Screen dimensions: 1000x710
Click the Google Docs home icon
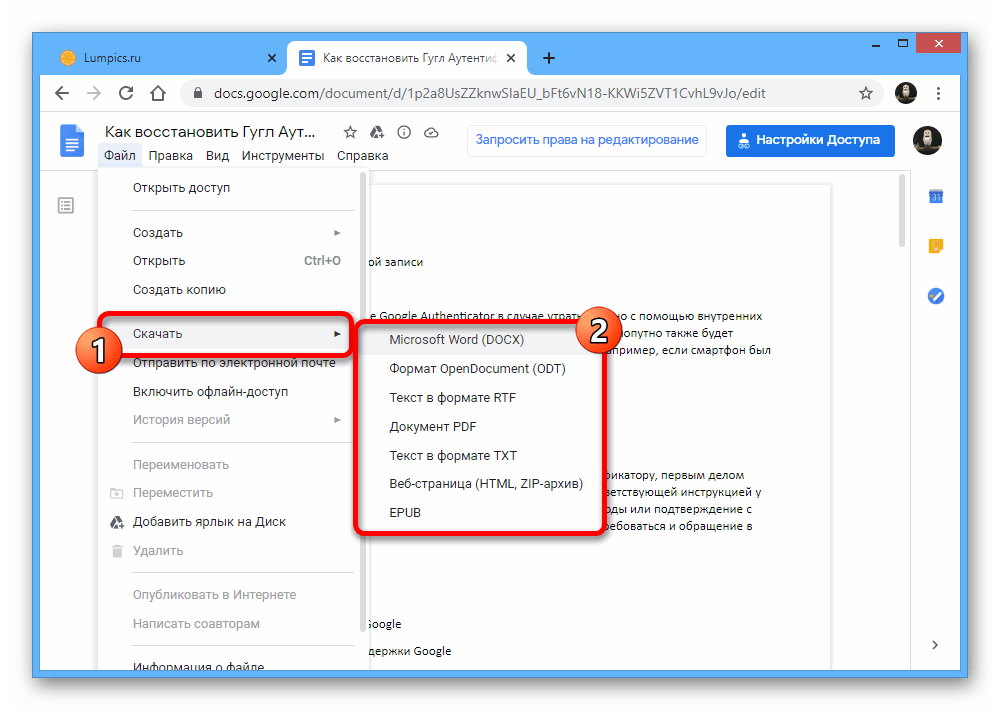click(73, 141)
